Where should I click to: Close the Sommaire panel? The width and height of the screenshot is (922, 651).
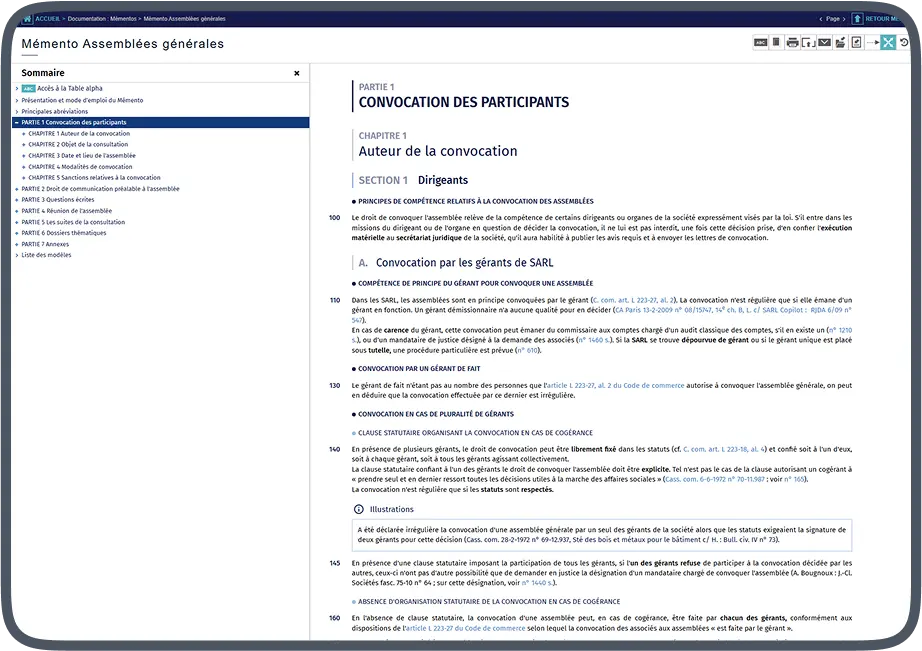[296, 73]
